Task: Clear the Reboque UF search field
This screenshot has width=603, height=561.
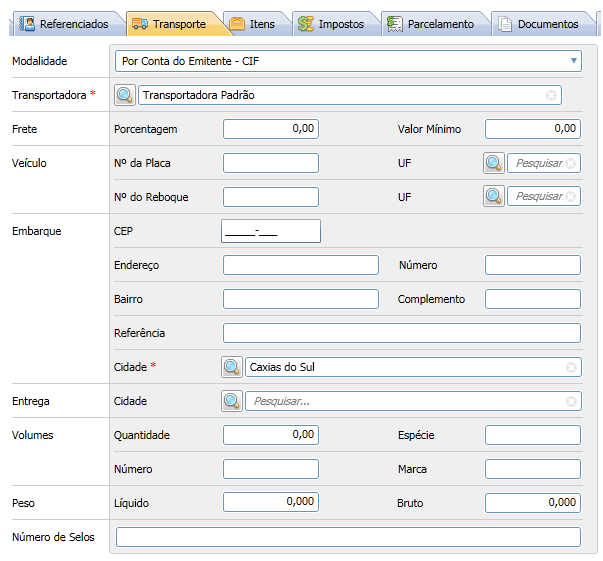Action: tap(571, 196)
